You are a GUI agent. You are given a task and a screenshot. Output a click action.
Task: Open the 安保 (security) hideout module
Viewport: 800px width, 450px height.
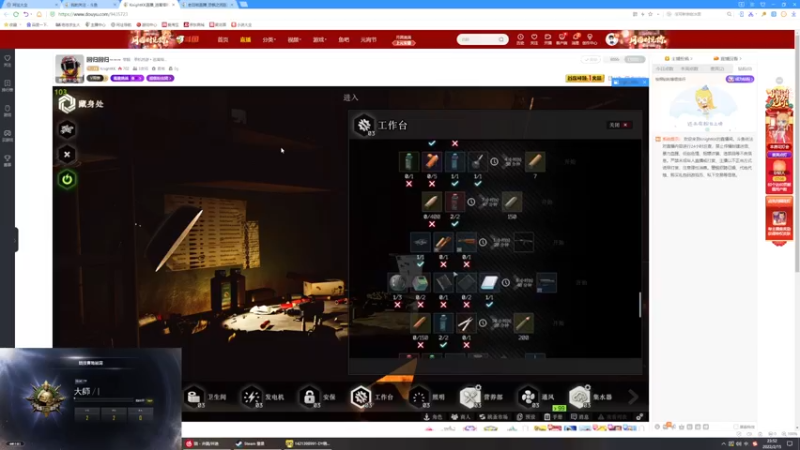[x=319, y=397]
